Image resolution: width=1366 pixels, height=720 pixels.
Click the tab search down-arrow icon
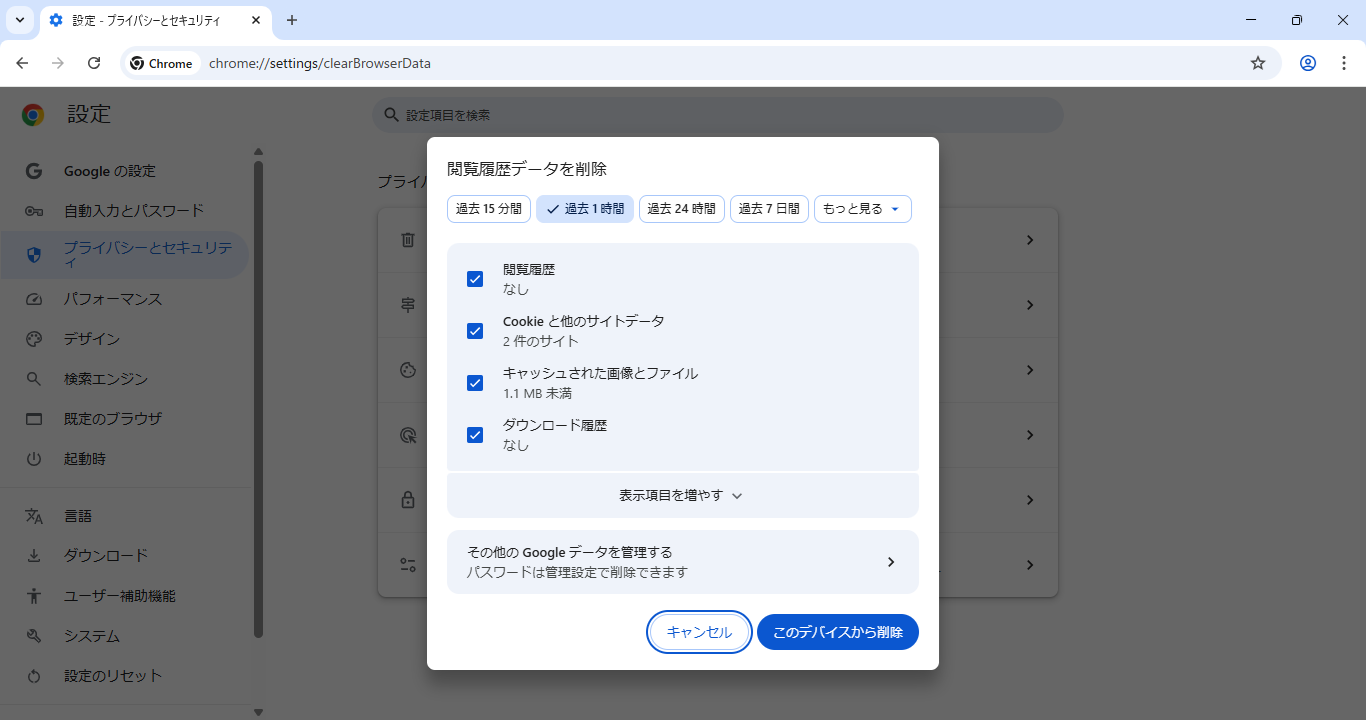(19, 20)
